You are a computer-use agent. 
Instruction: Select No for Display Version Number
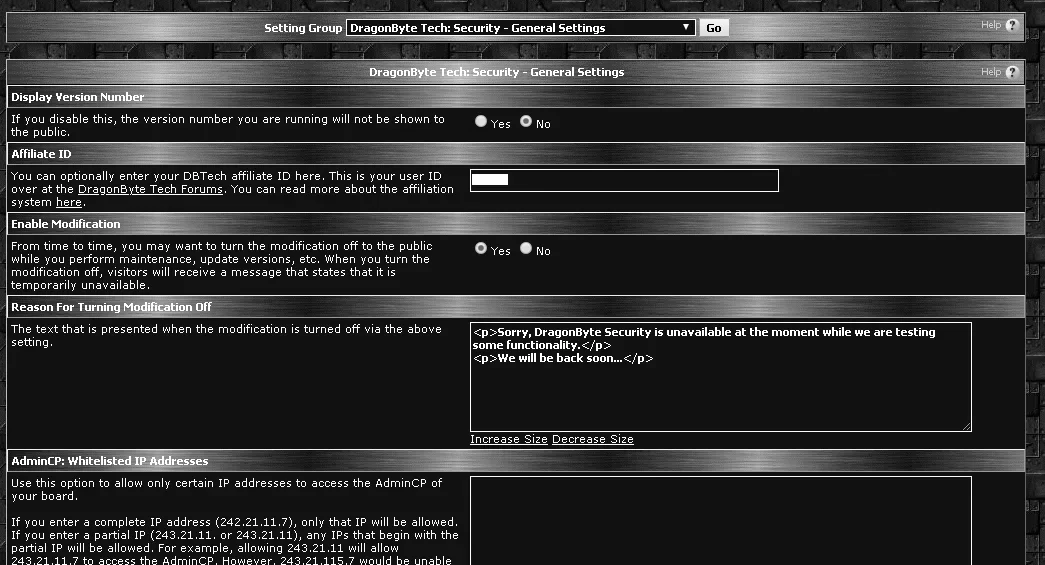[x=526, y=121]
